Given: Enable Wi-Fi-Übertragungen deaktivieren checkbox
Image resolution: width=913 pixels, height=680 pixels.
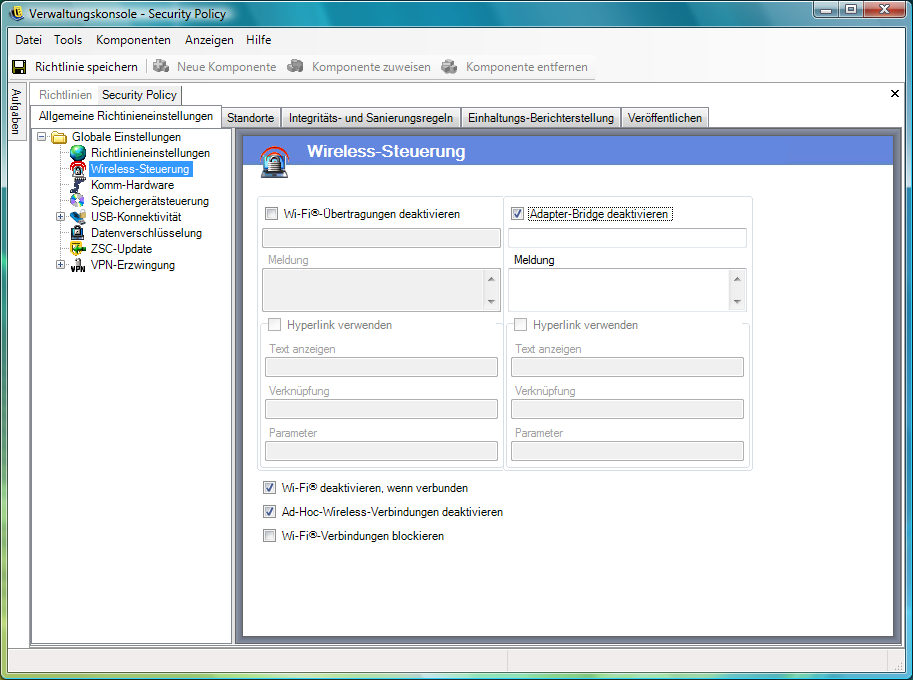Looking at the screenshot, I should click(x=271, y=213).
